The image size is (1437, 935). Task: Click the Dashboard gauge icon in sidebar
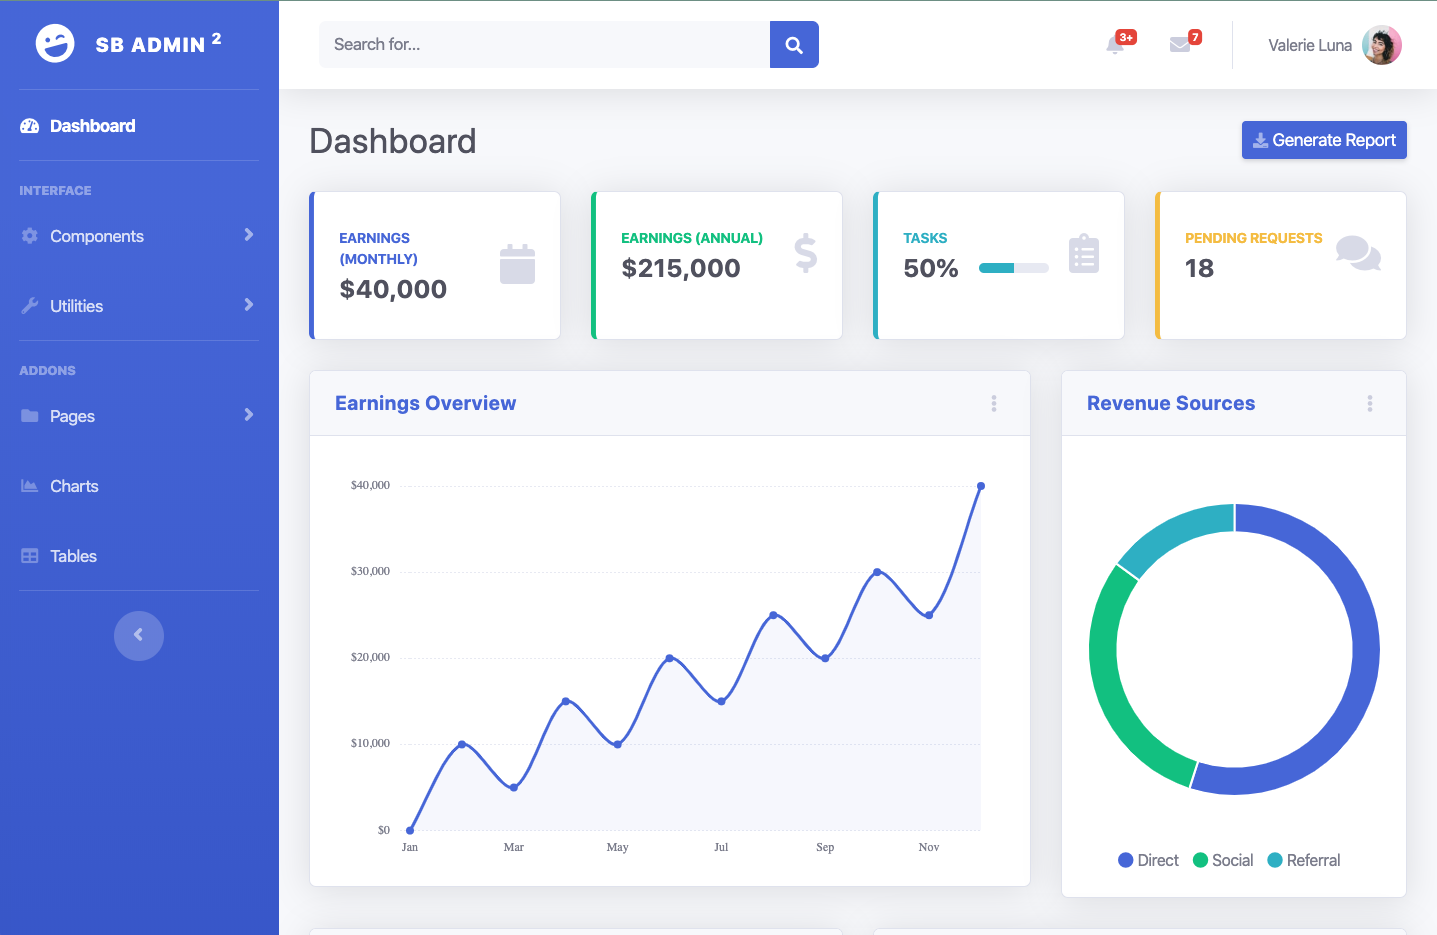click(x=30, y=126)
